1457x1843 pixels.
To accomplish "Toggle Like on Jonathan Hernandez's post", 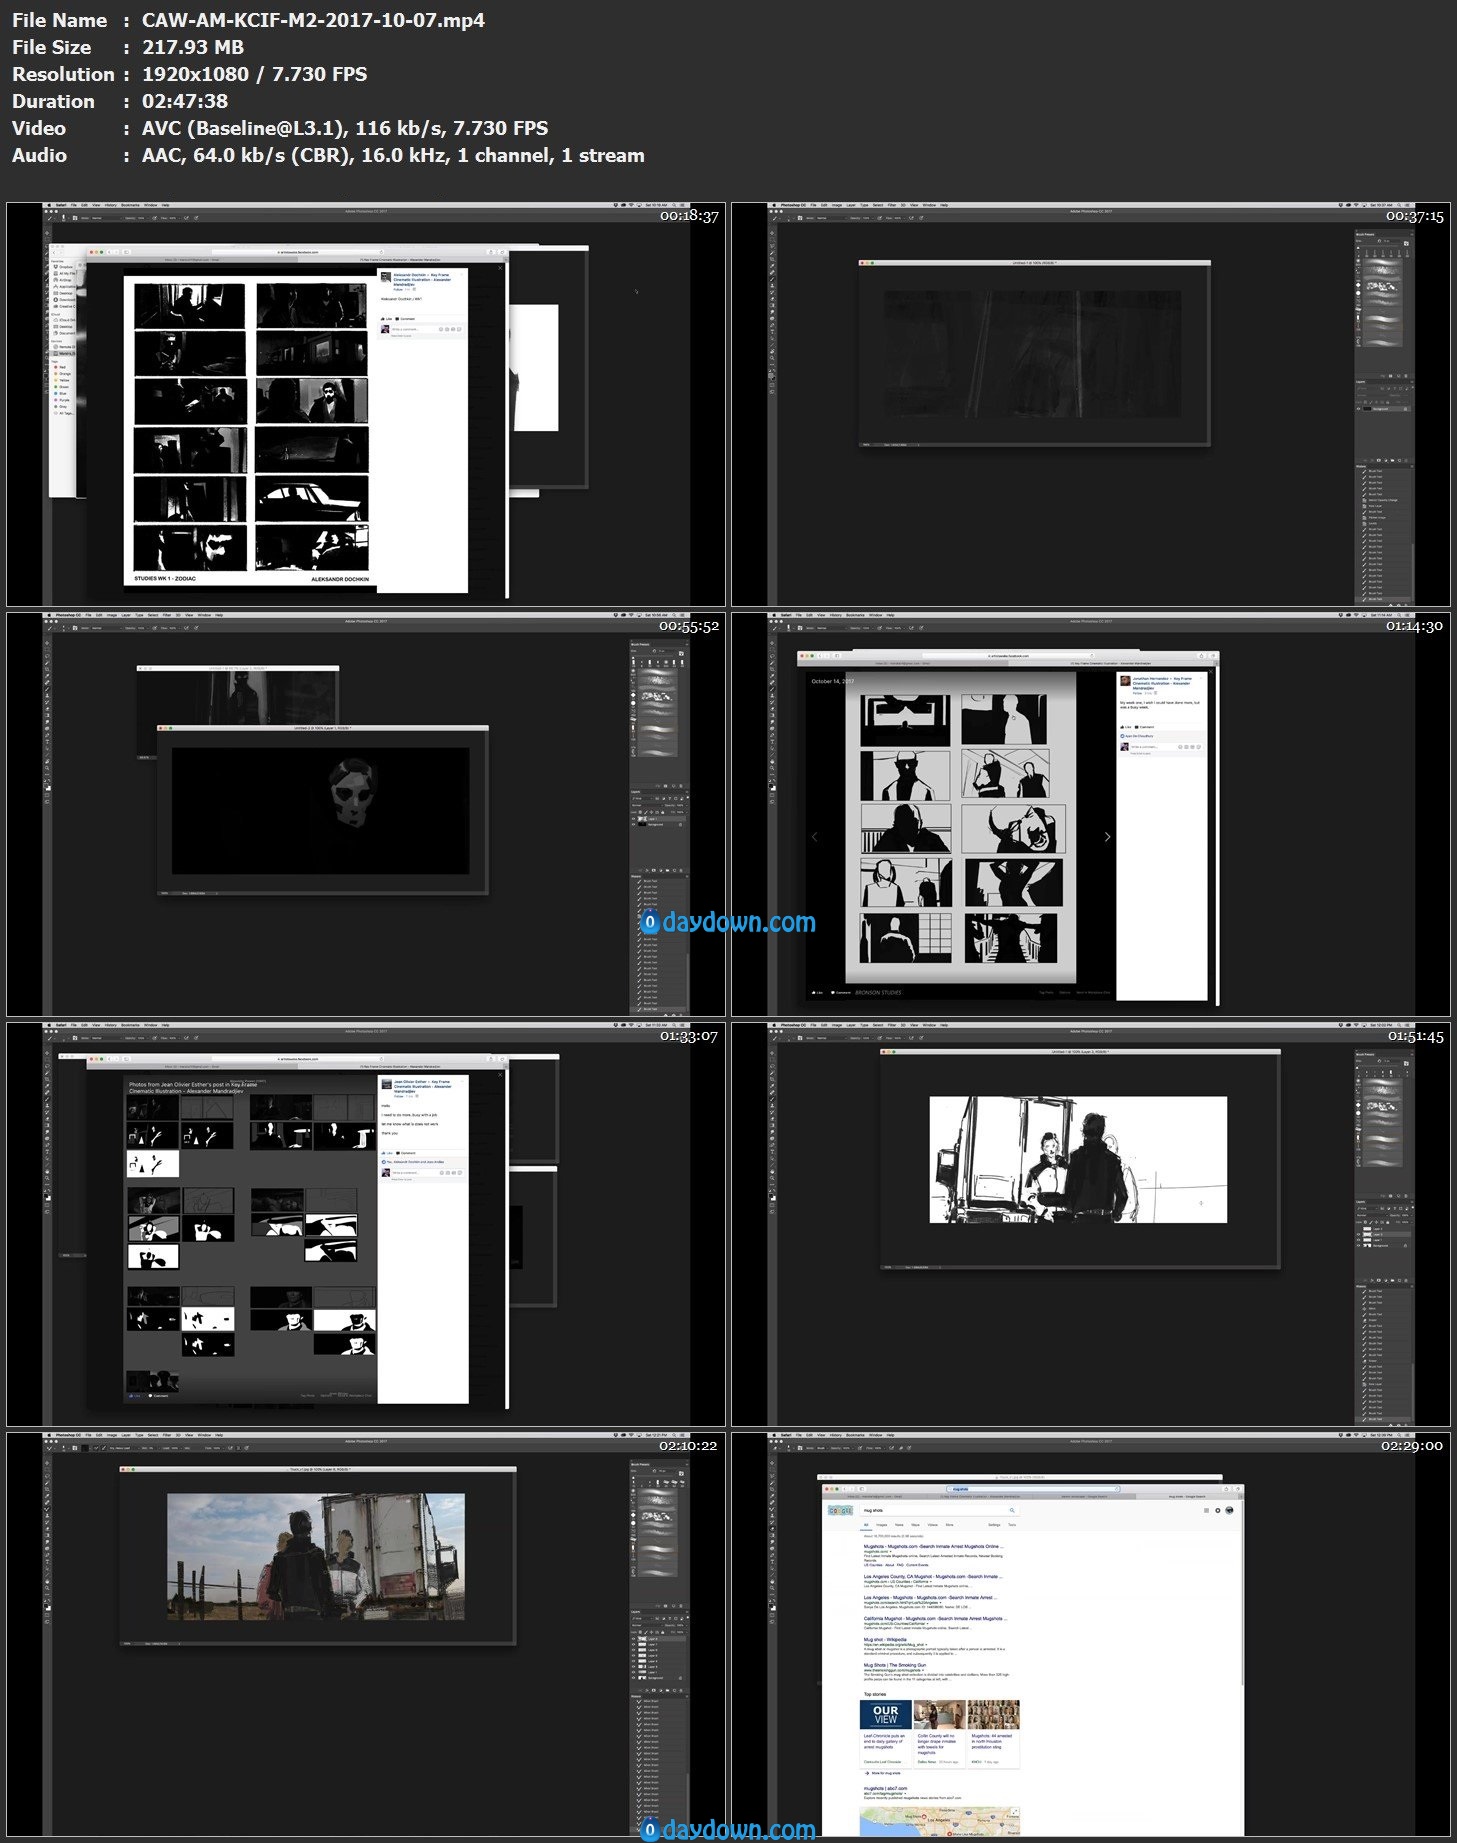I will 1127,727.
